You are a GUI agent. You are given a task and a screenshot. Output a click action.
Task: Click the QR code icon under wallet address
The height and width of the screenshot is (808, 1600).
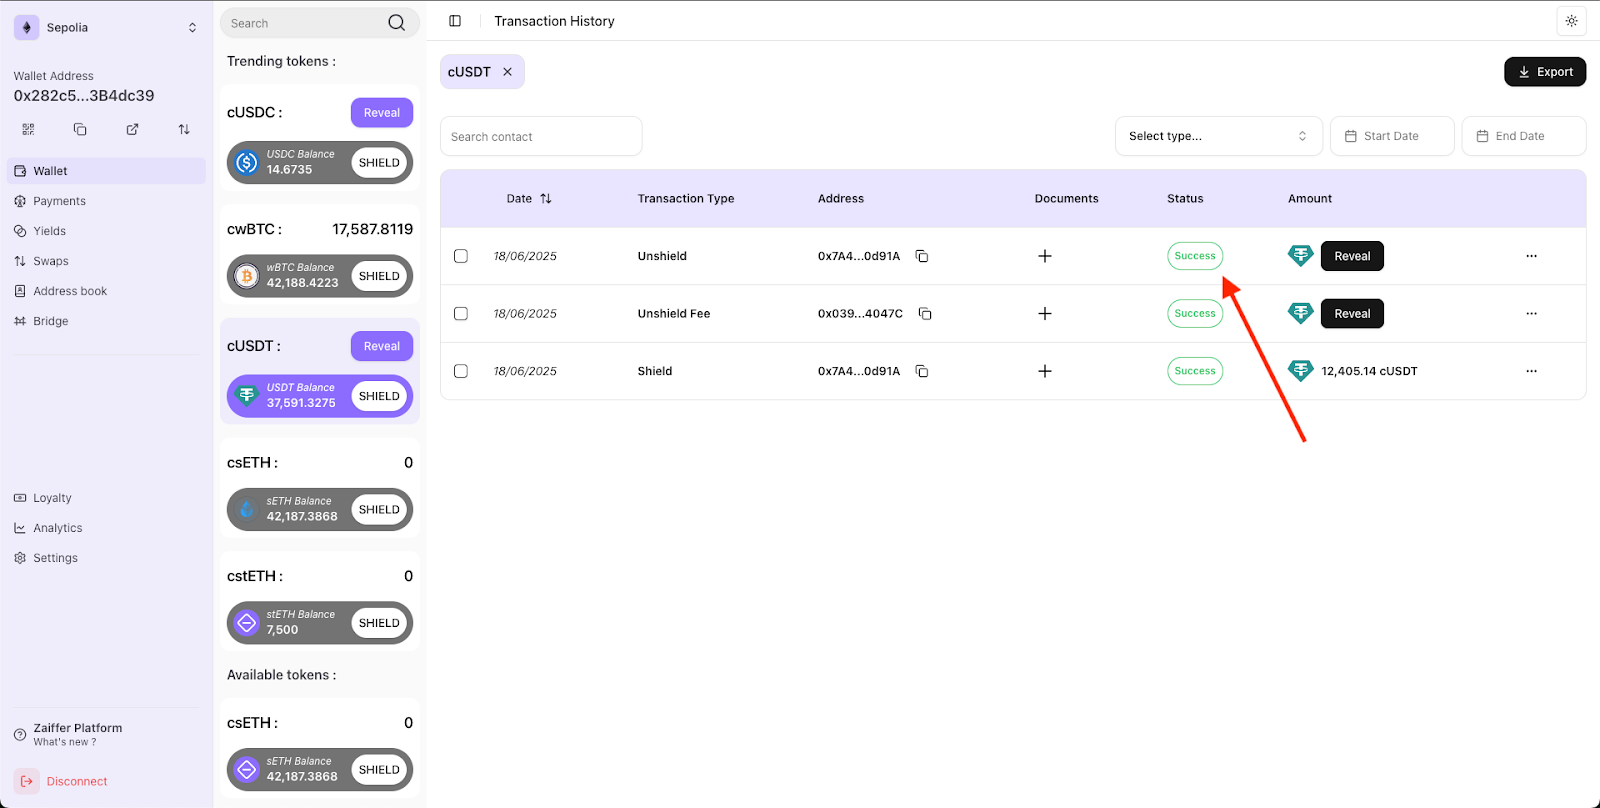pos(28,129)
